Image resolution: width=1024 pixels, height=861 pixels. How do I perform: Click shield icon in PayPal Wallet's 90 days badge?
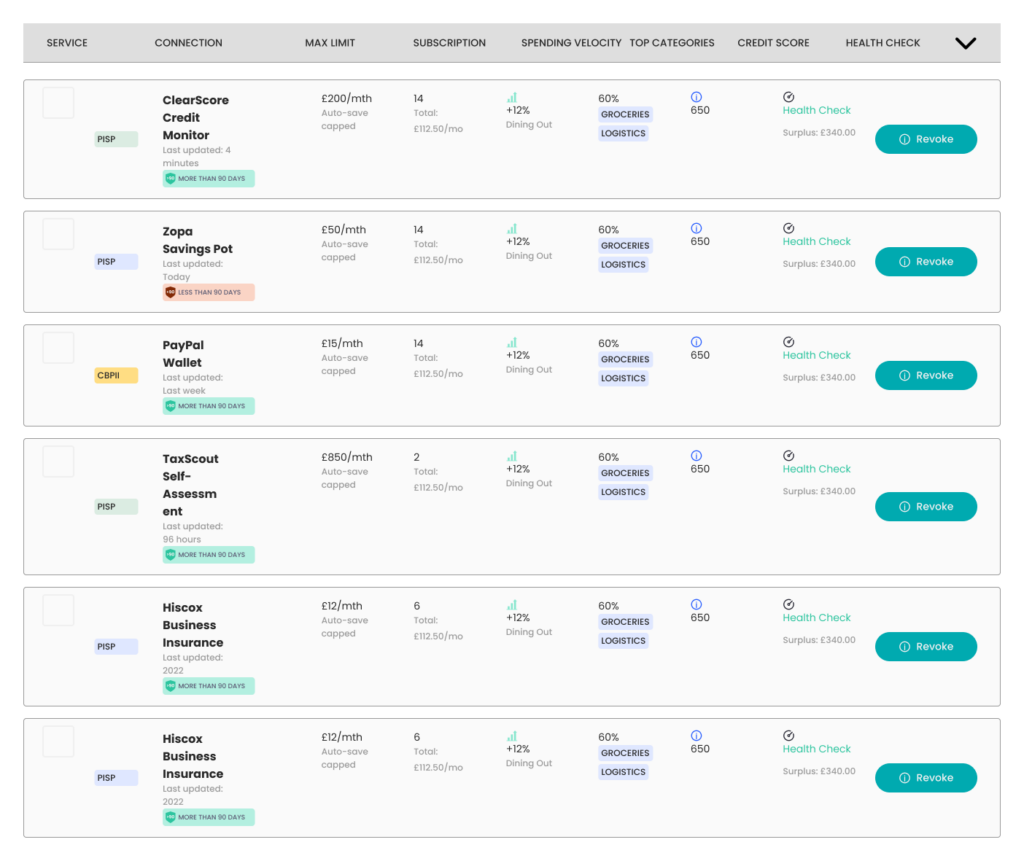click(170, 406)
